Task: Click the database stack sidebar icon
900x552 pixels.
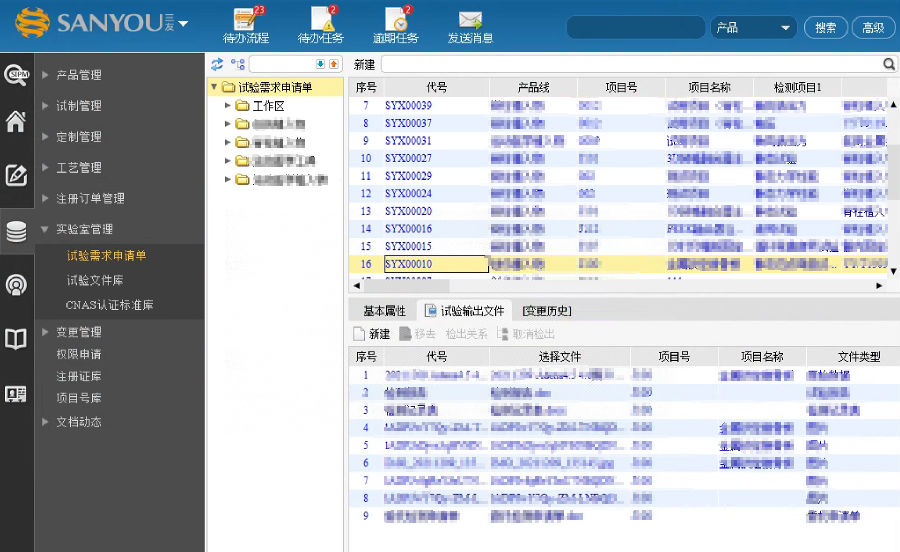Action: 16,232
